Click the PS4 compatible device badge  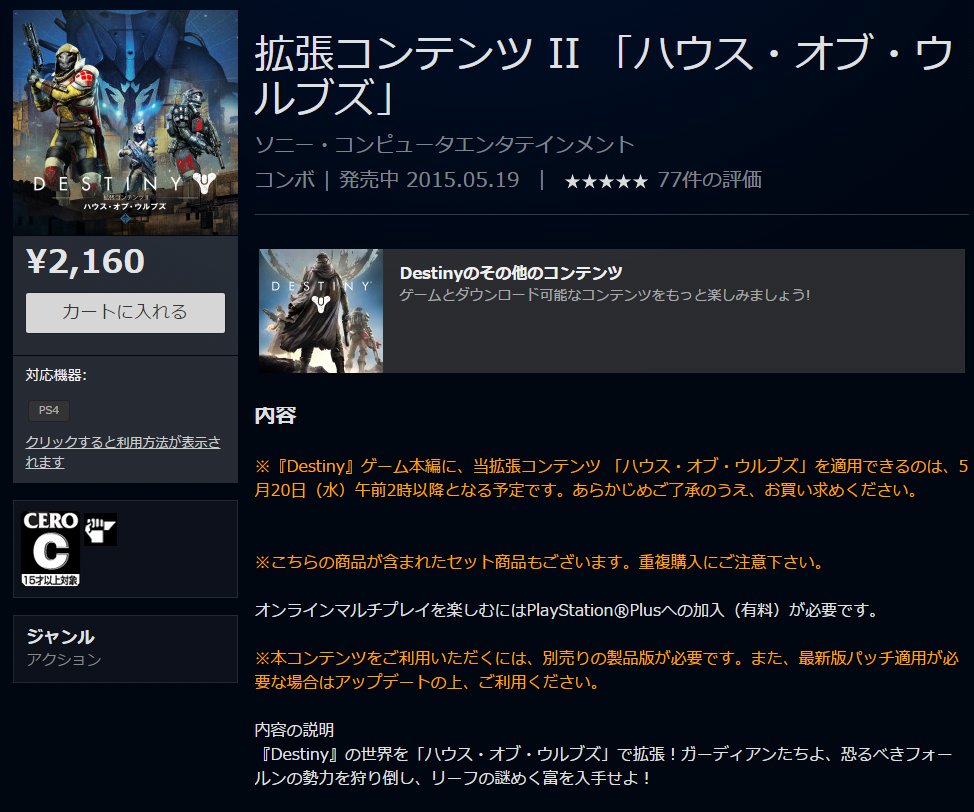pos(48,410)
